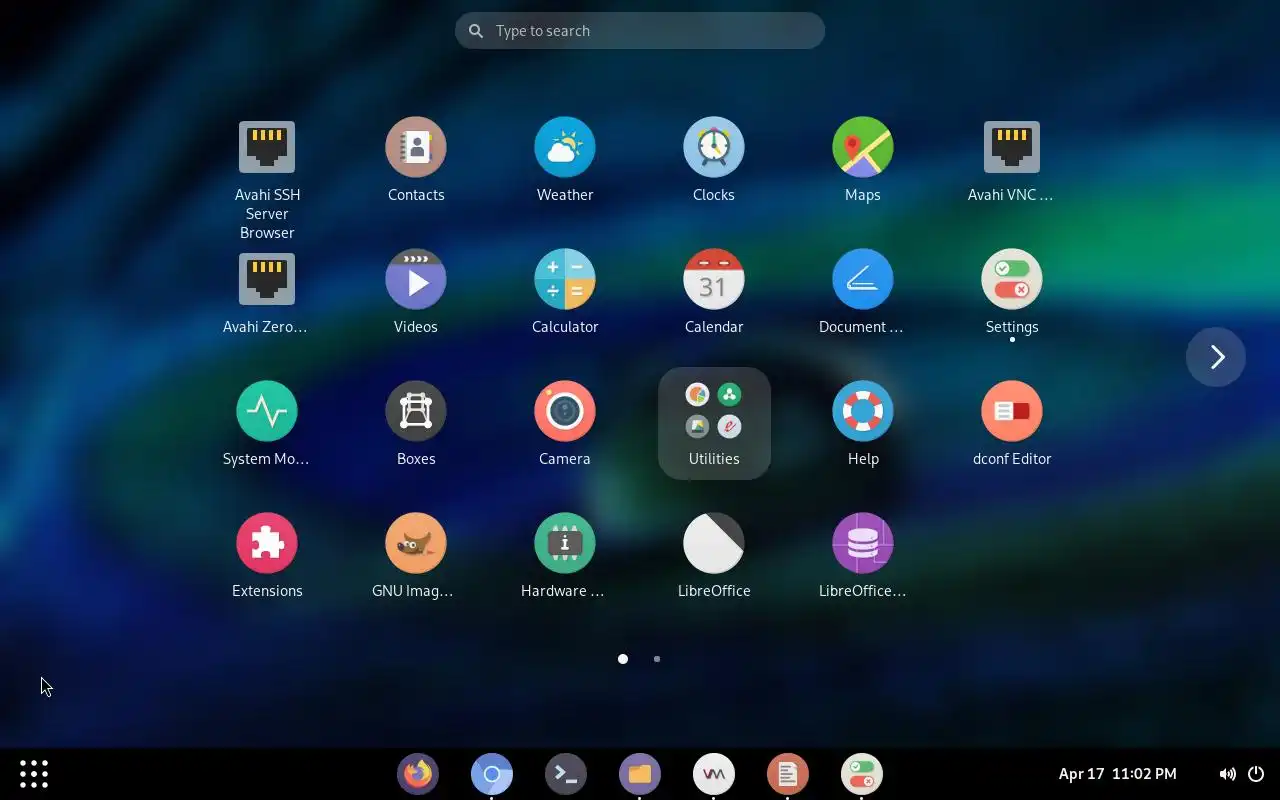Open the Help app
Viewport: 1280px width, 800px height.
coord(863,411)
